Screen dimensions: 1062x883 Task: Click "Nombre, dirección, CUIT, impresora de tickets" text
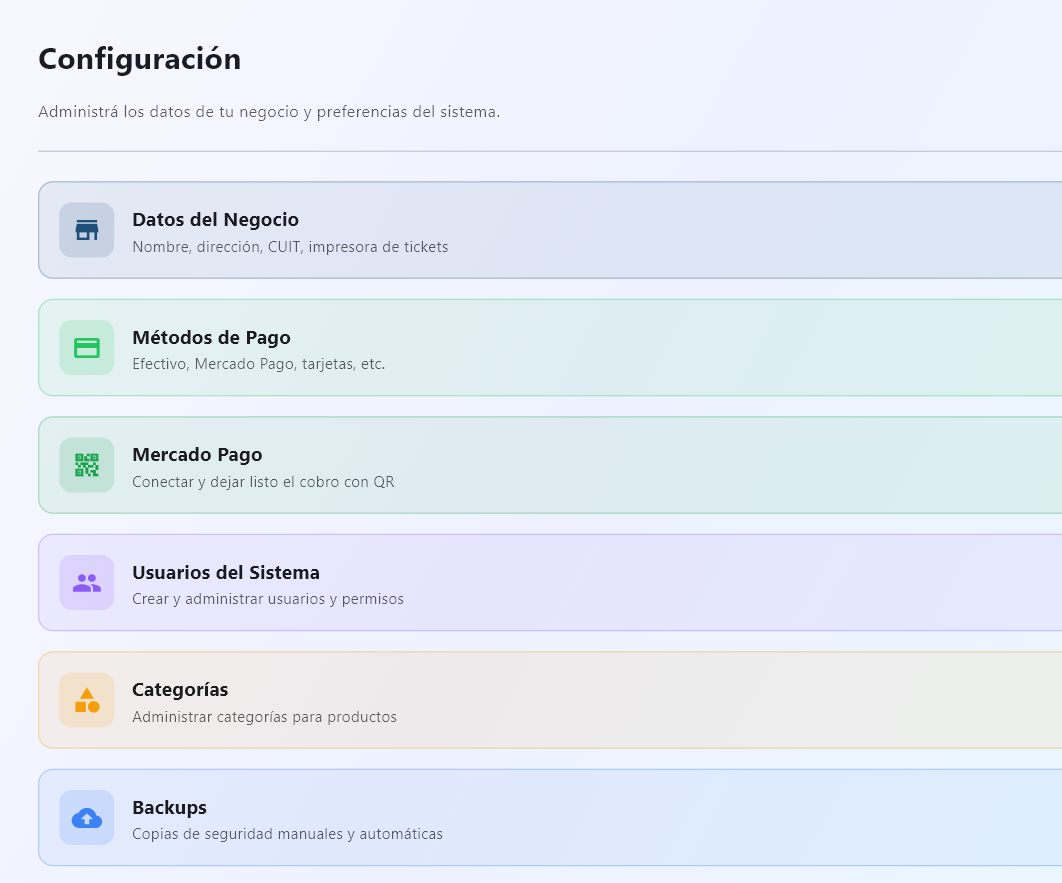pyautogui.click(x=290, y=247)
